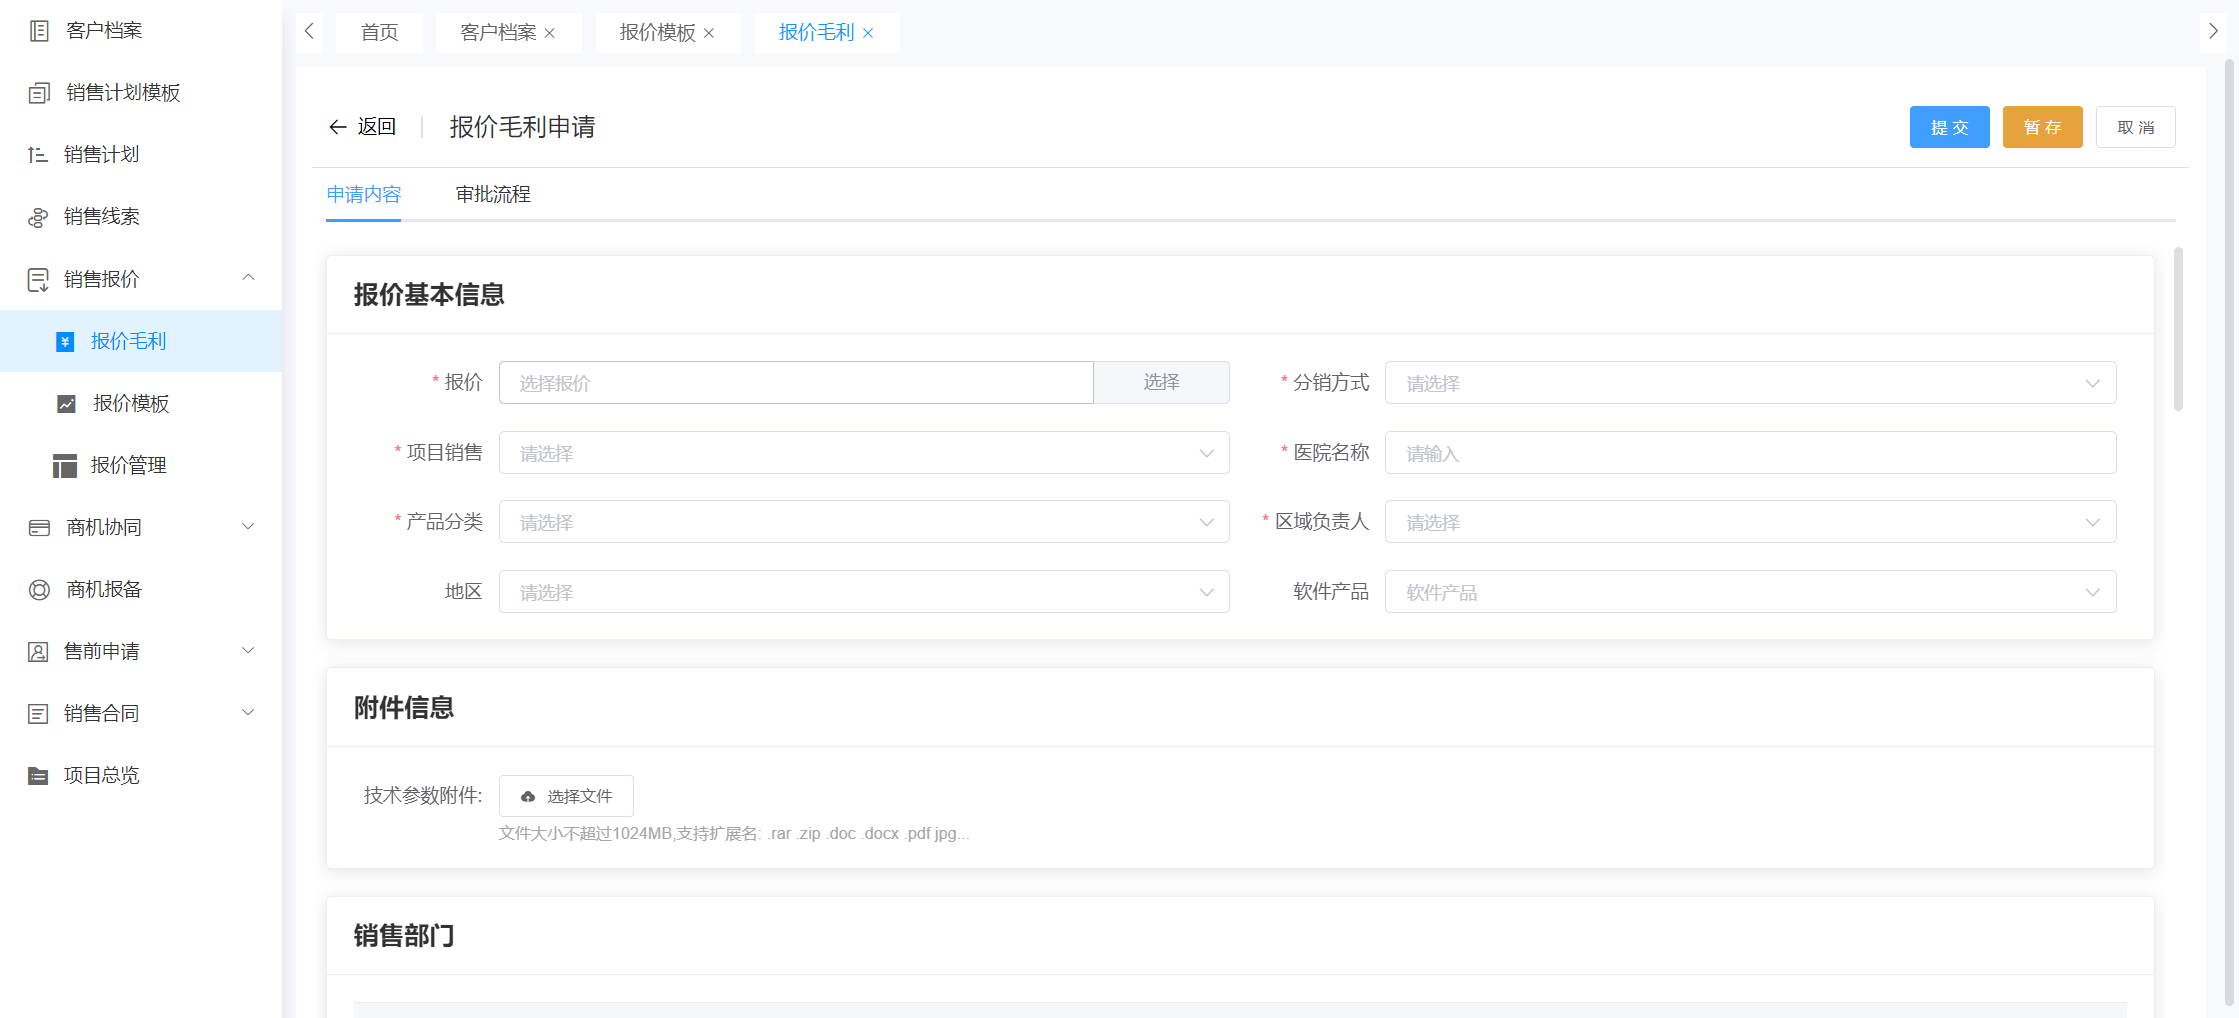Open the 分销方式 dropdown
This screenshot has width=2239, height=1018.
tap(1749, 383)
